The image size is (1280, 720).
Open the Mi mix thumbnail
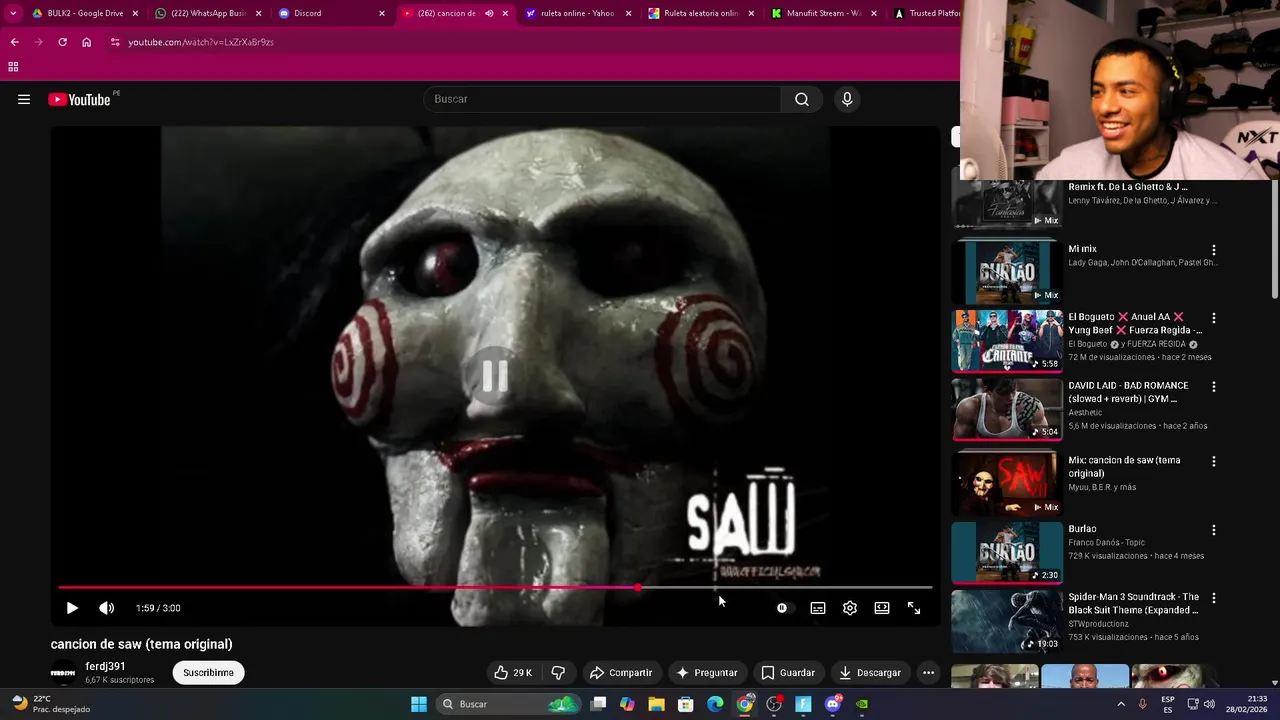pyautogui.click(x=1007, y=271)
